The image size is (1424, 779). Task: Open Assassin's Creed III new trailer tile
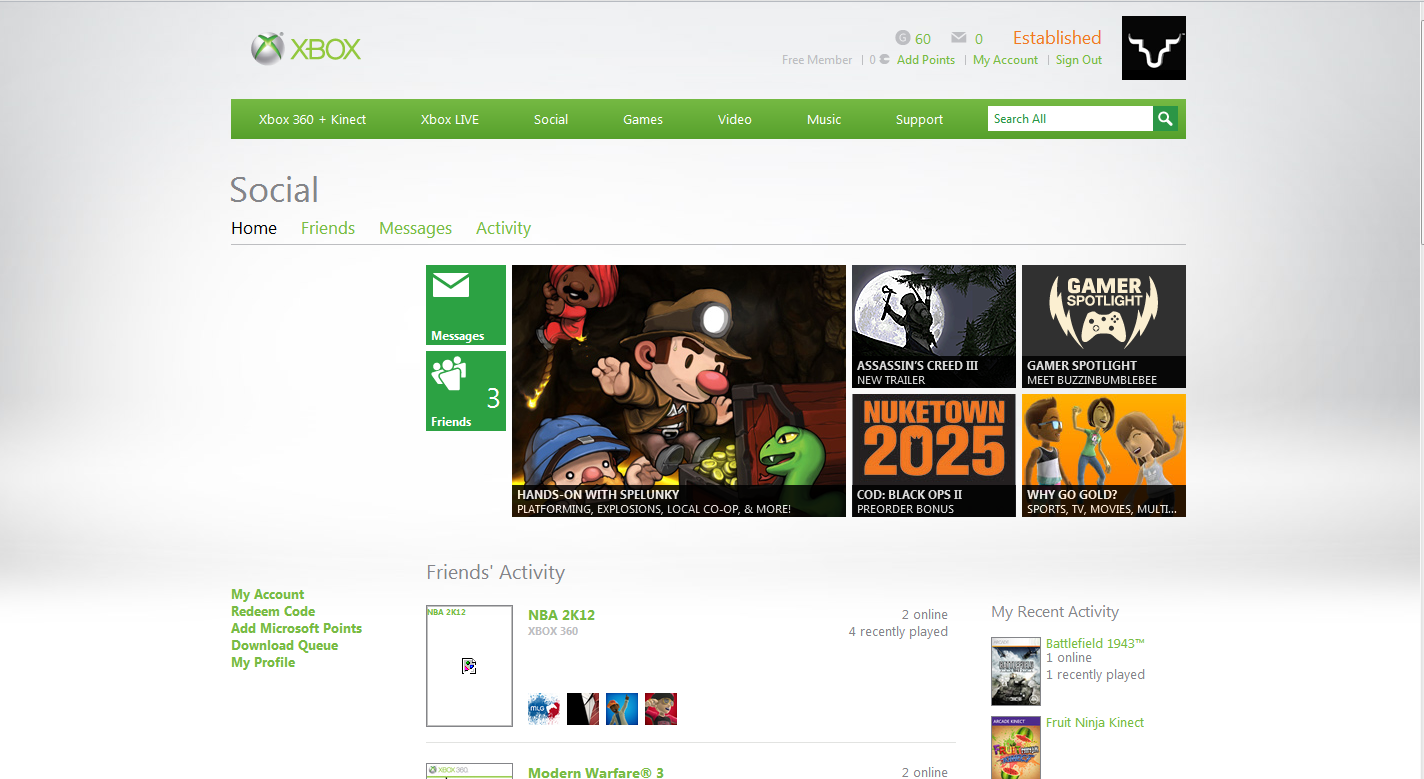tap(934, 326)
